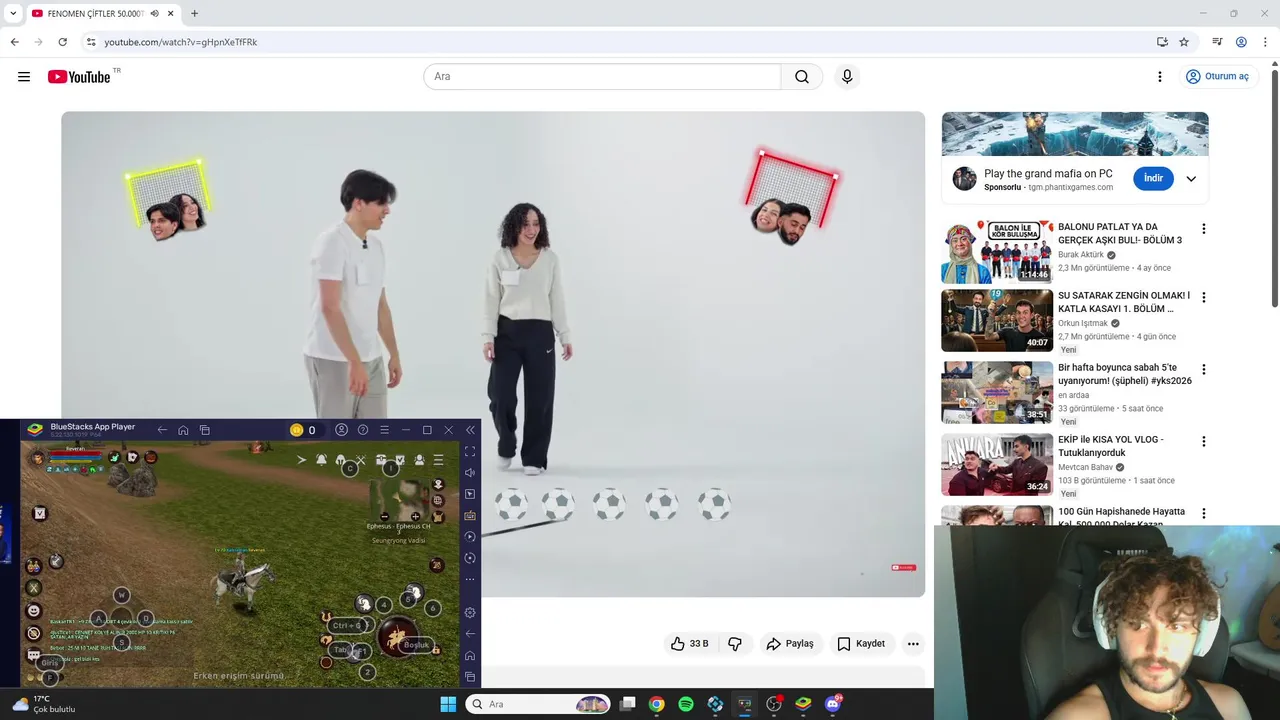This screenshot has height=720, width=1280.
Task: Click Kaydet save button
Action: [861, 644]
